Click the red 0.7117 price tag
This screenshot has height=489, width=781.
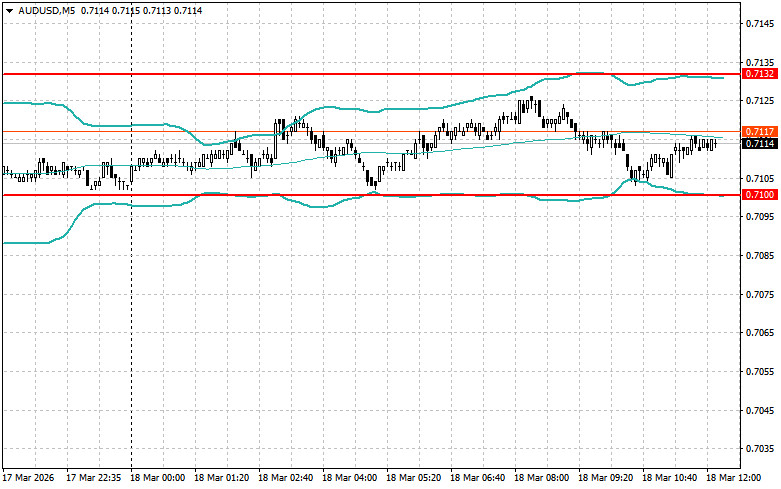pos(759,132)
